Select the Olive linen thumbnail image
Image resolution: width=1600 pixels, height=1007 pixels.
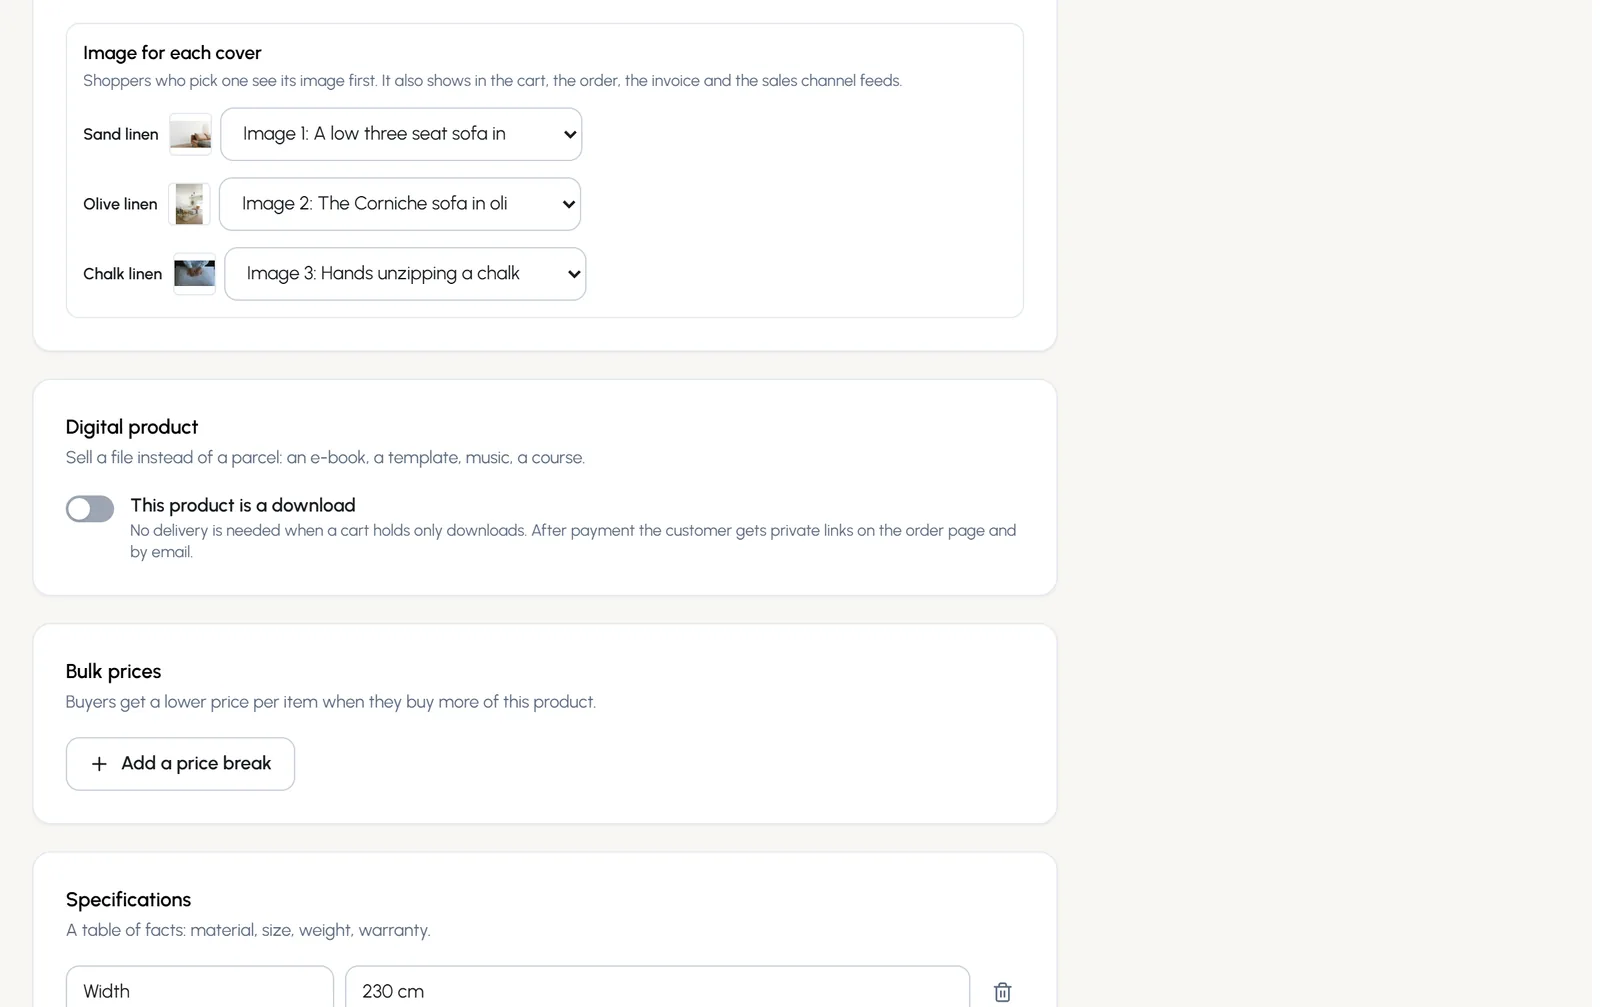pos(189,204)
